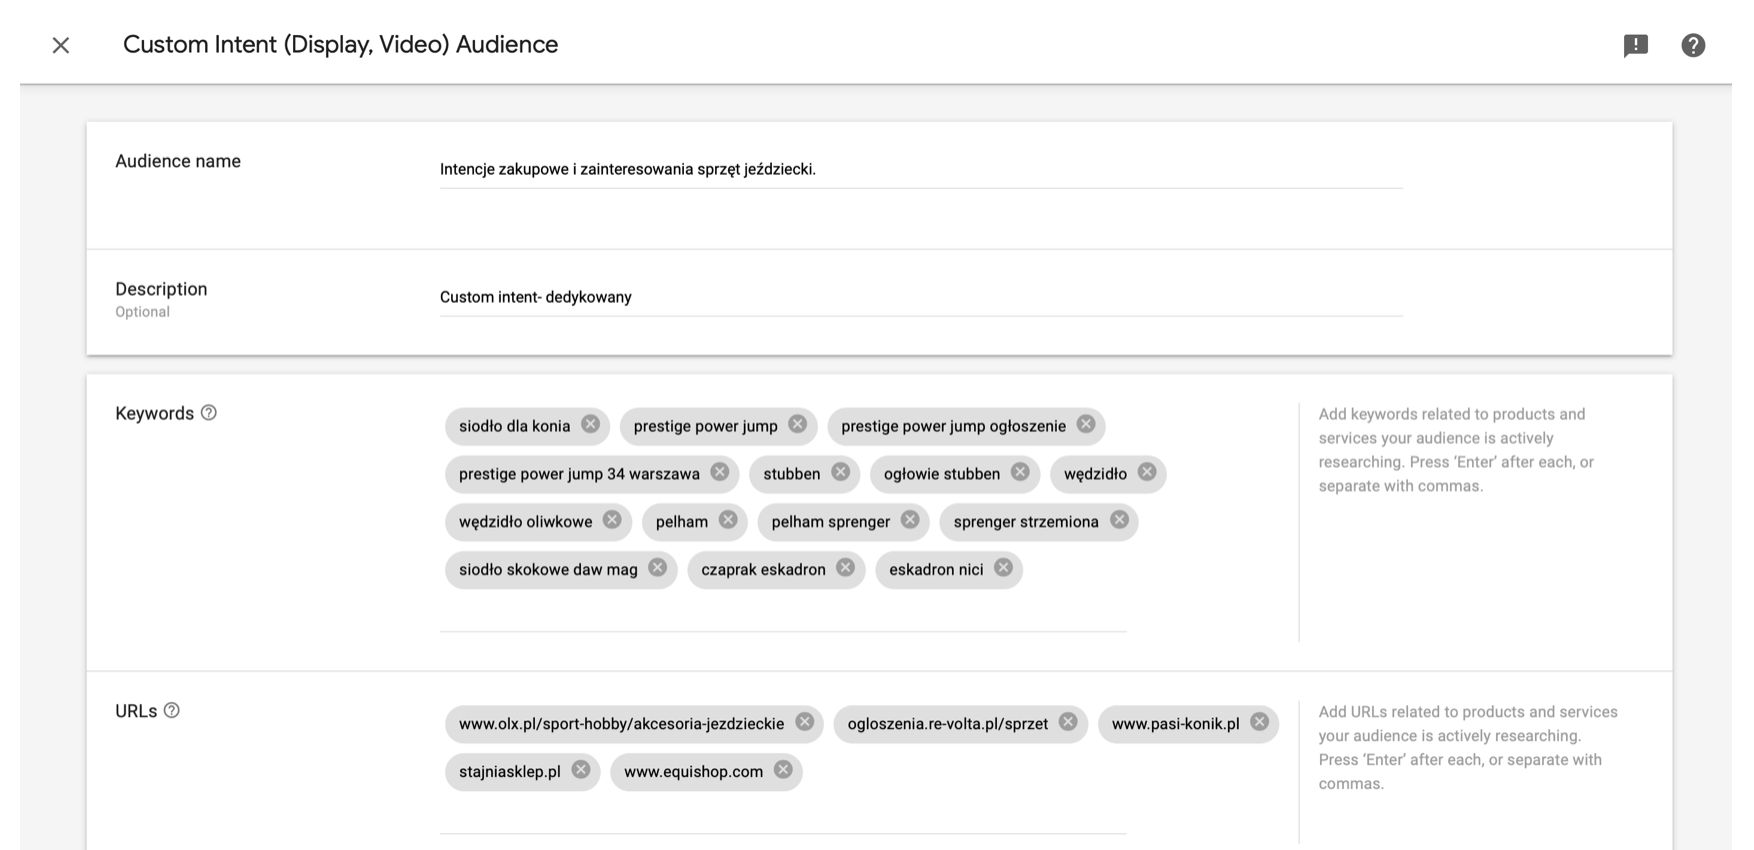Screen dimensions: 1754x850
Task: Remove the 'siodło dla konia' keyword chip
Action: 591,424
